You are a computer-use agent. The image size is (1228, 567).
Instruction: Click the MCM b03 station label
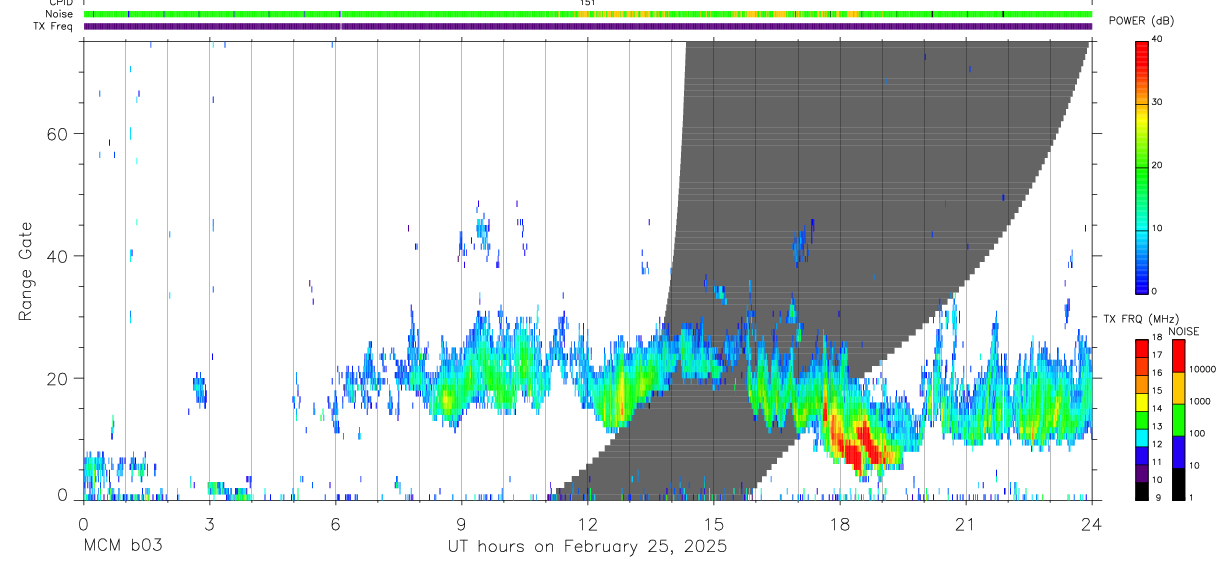(123, 547)
